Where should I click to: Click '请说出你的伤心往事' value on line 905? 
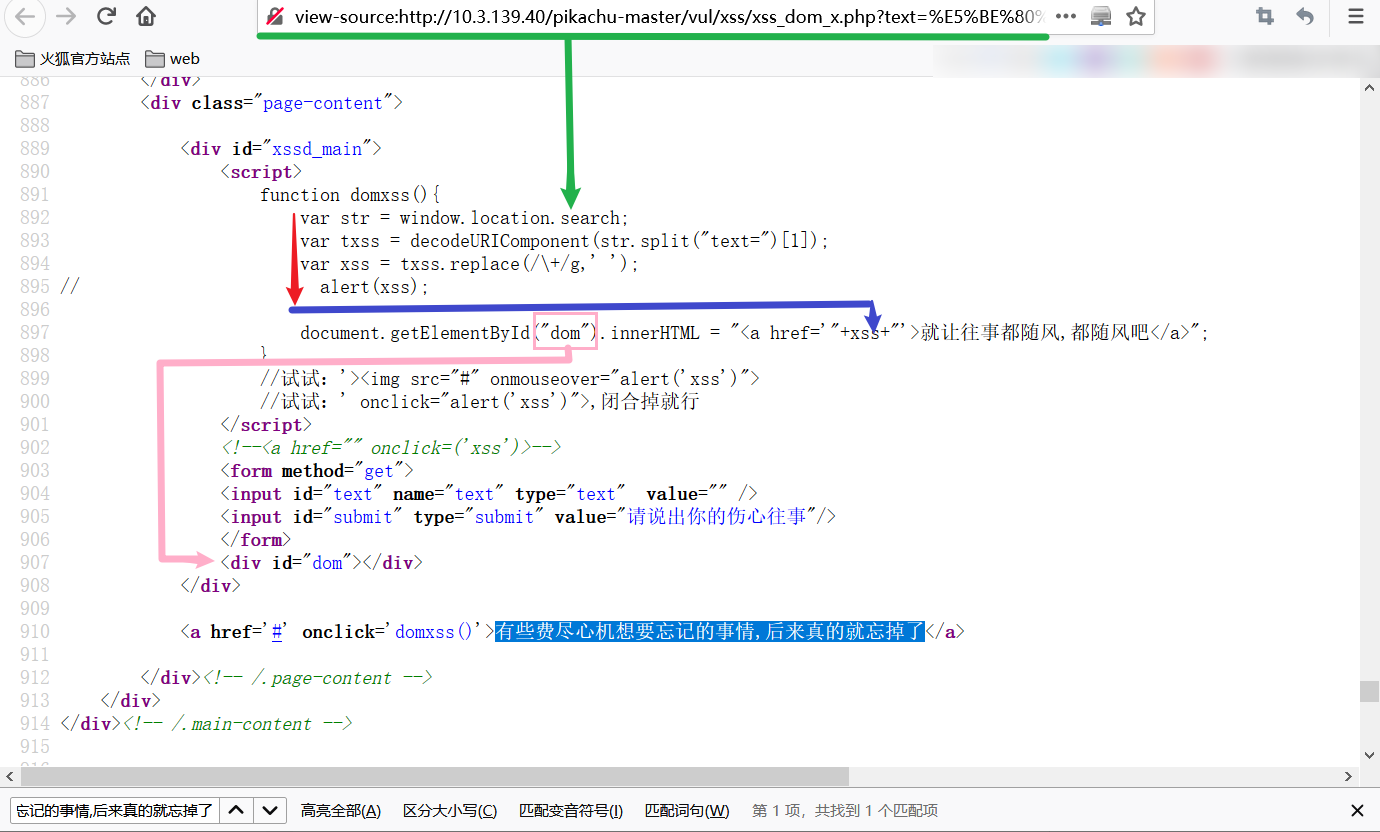click(x=716, y=517)
